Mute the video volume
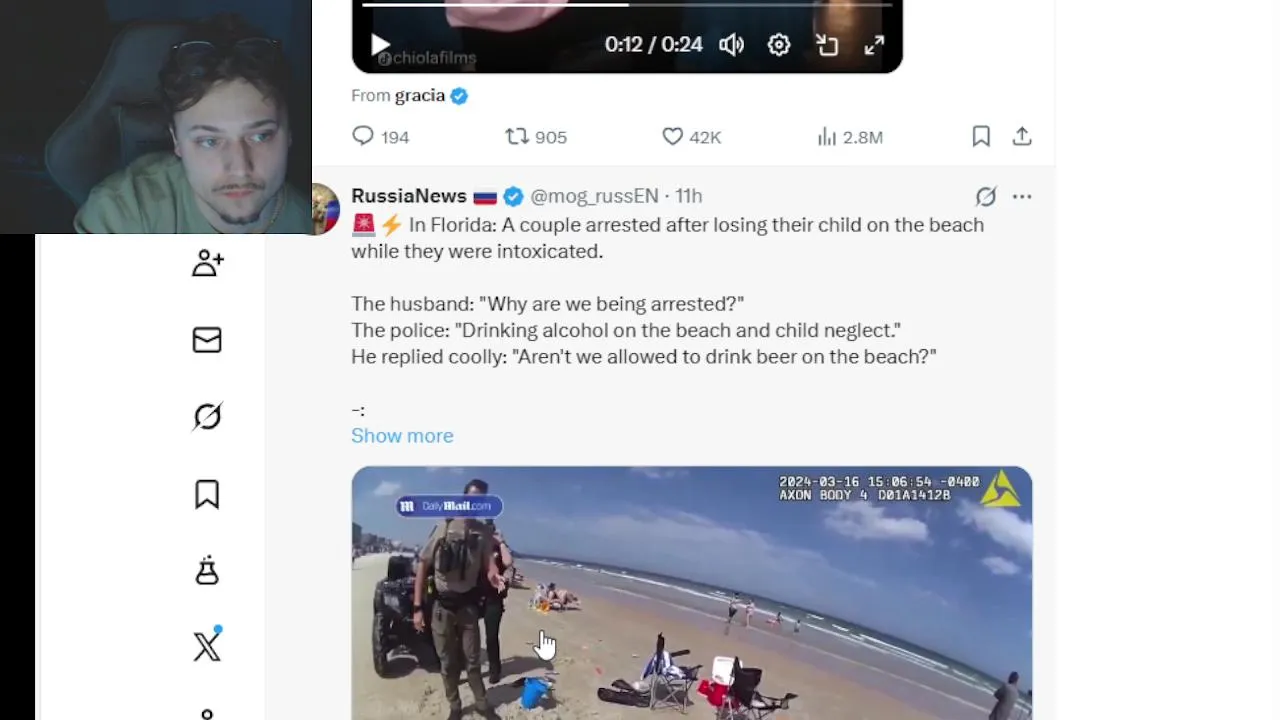Image resolution: width=1280 pixels, height=720 pixels. [731, 45]
